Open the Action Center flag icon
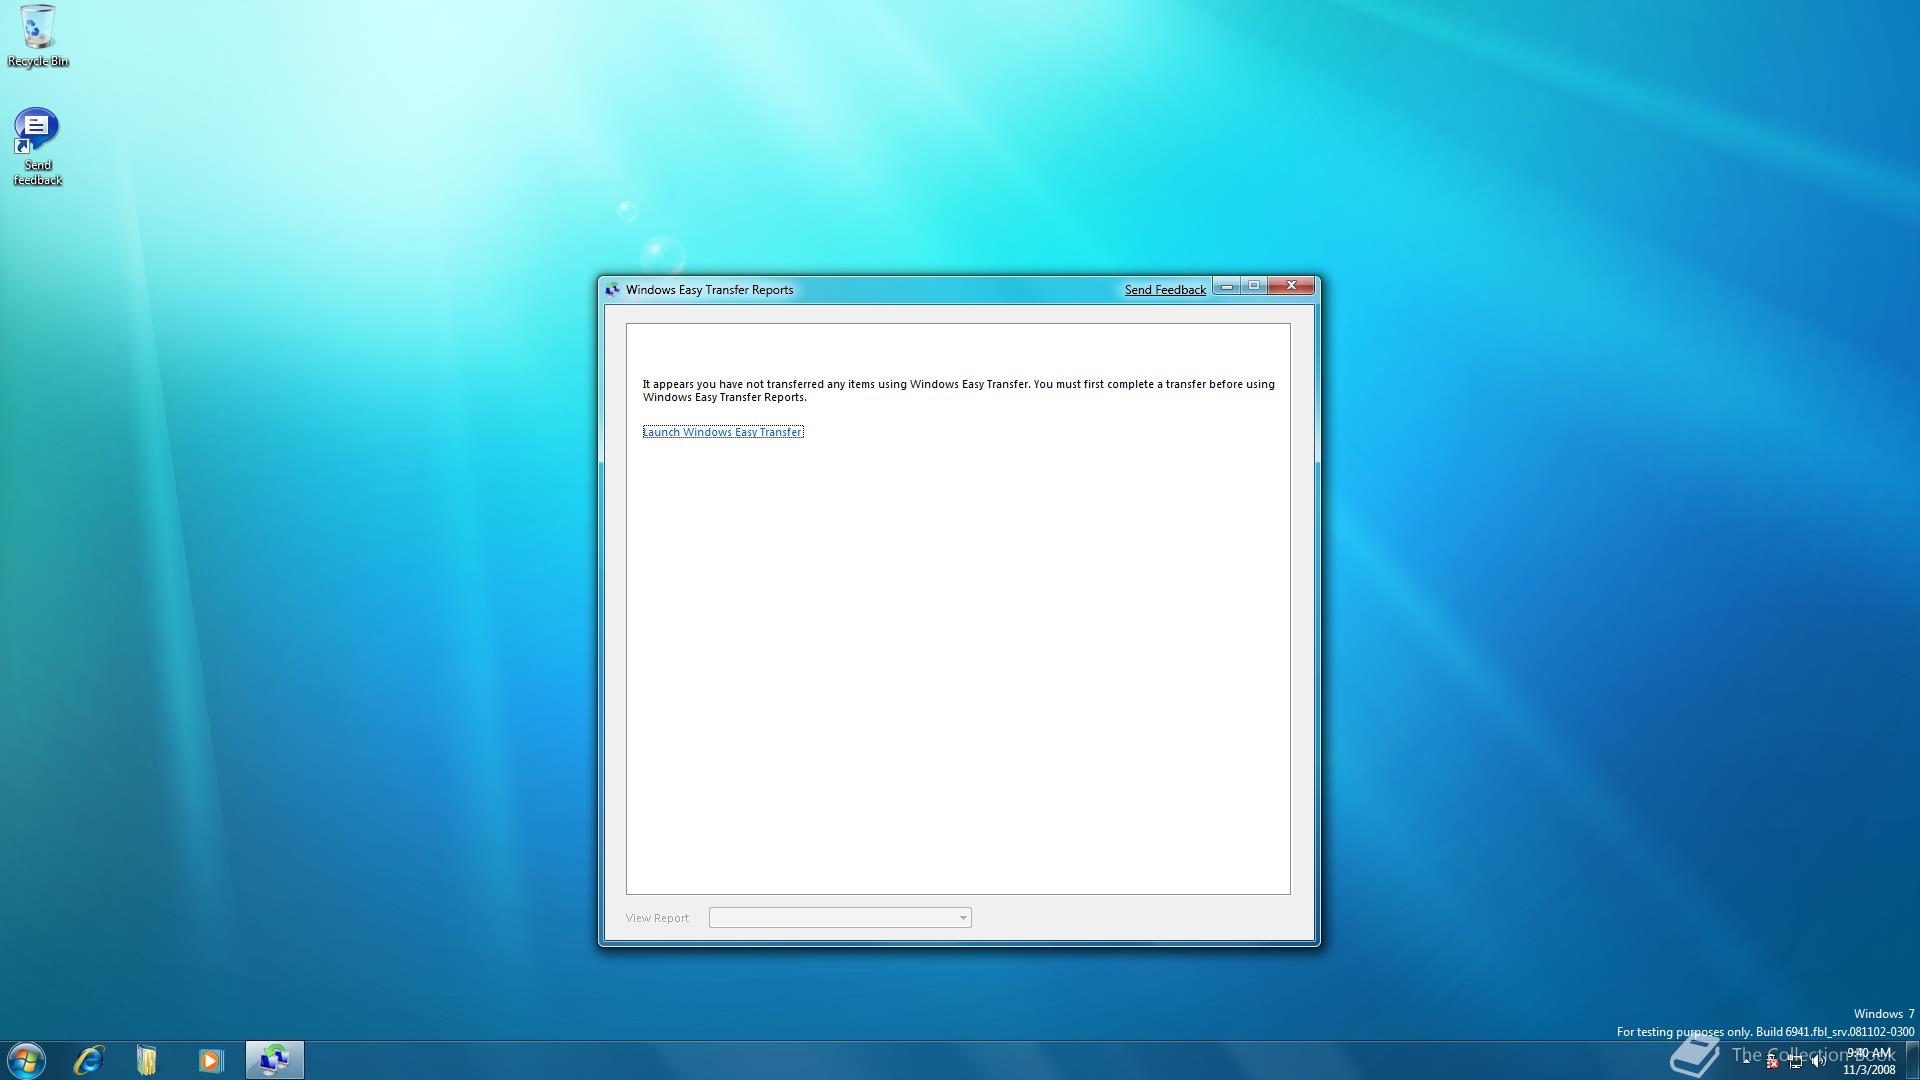This screenshot has width=1920, height=1080. [1772, 1062]
